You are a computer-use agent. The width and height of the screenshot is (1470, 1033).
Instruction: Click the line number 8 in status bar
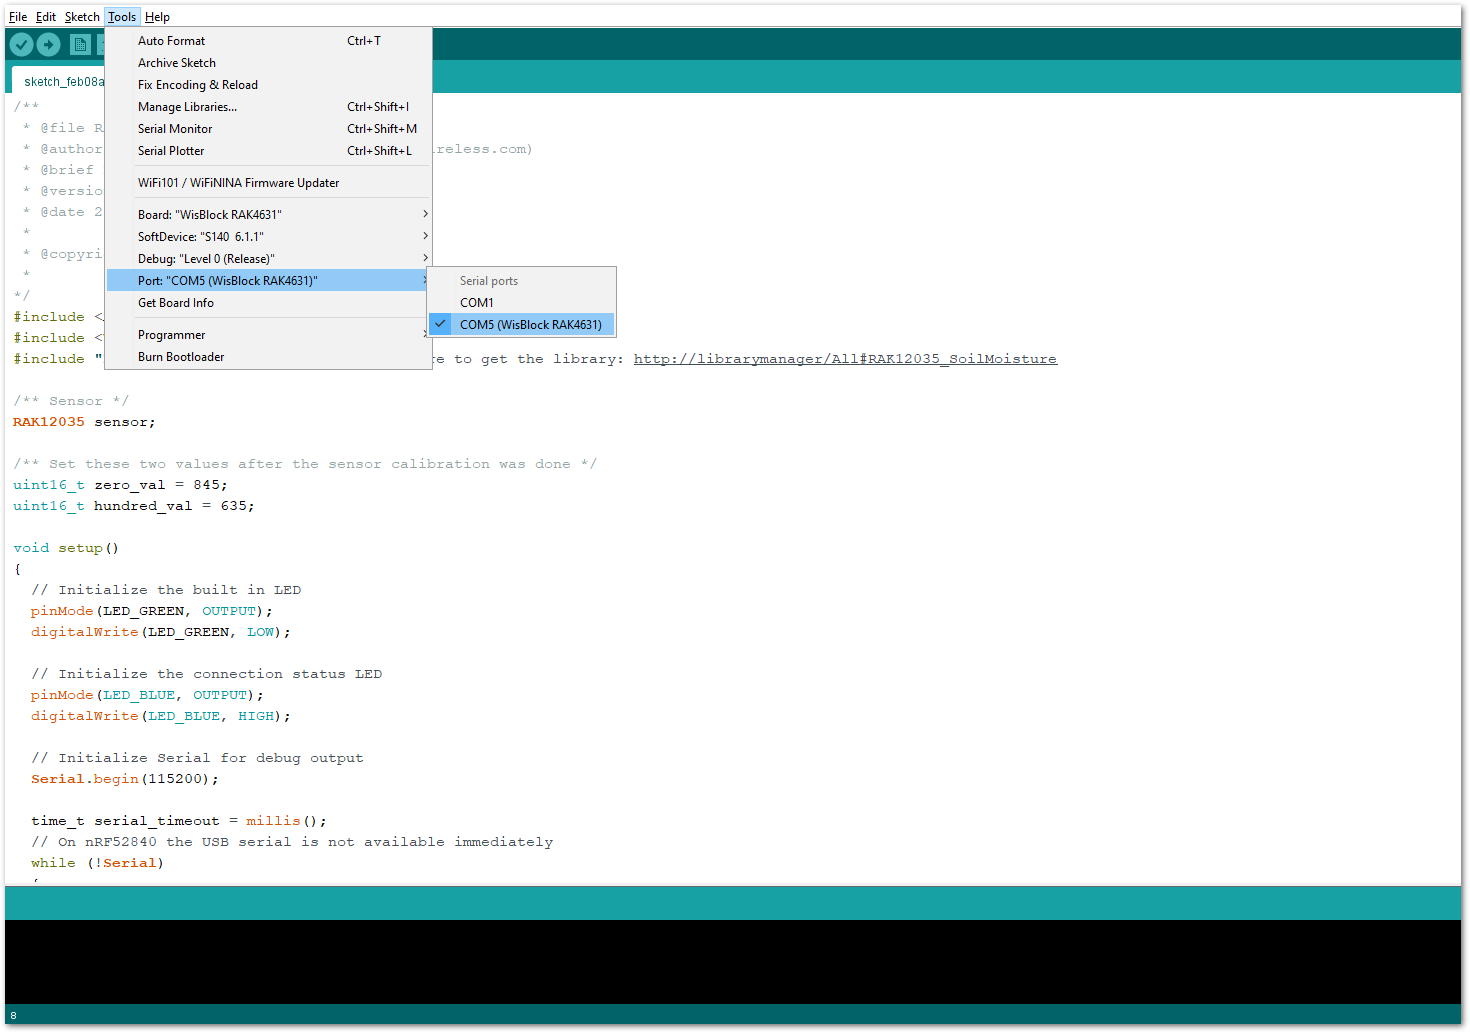coord(13,1016)
